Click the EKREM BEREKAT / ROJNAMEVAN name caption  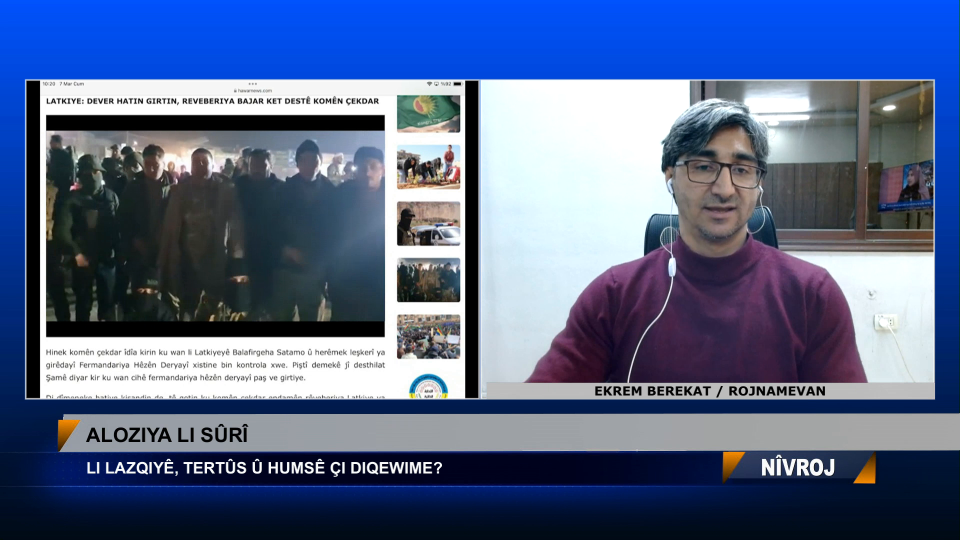pyautogui.click(x=709, y=391)
